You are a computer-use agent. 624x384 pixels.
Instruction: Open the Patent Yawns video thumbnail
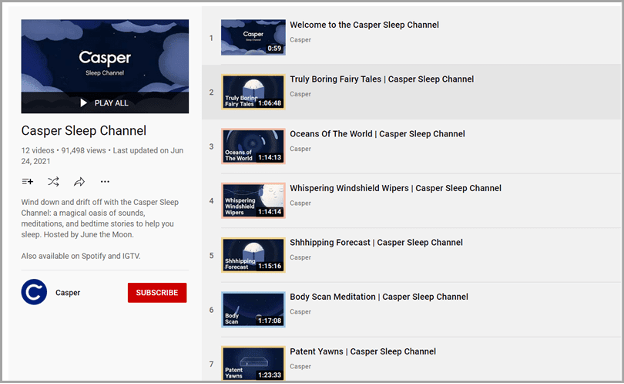[254, 363]
